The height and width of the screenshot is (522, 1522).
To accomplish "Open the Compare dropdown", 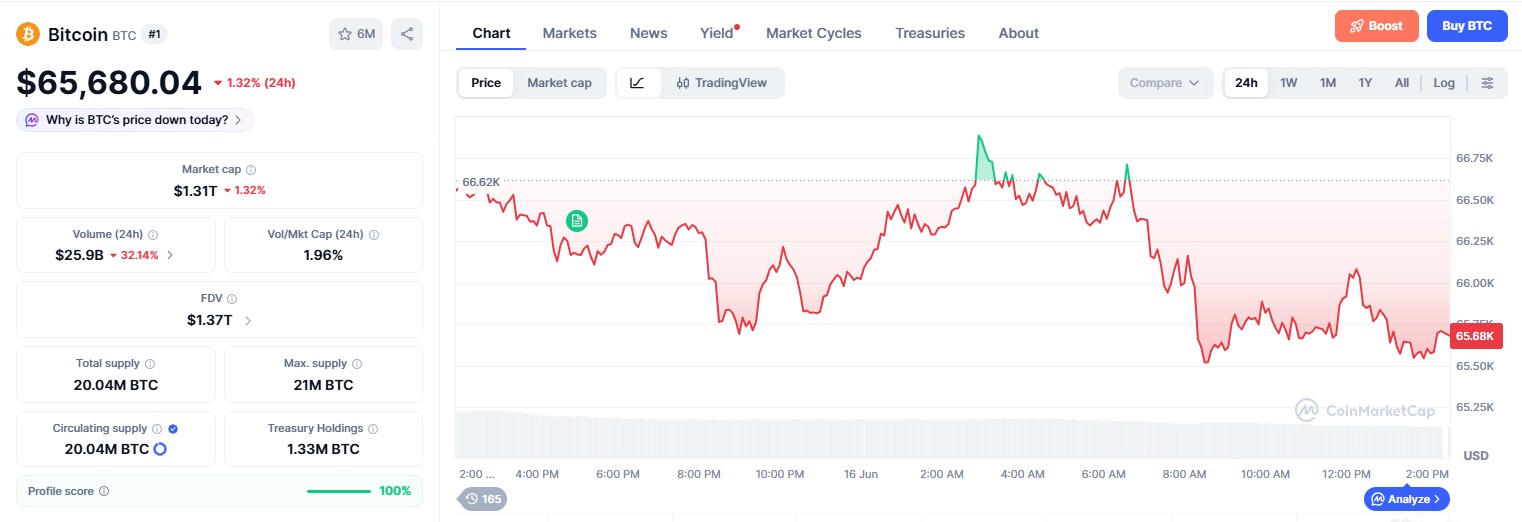I will click(1165, 83).
